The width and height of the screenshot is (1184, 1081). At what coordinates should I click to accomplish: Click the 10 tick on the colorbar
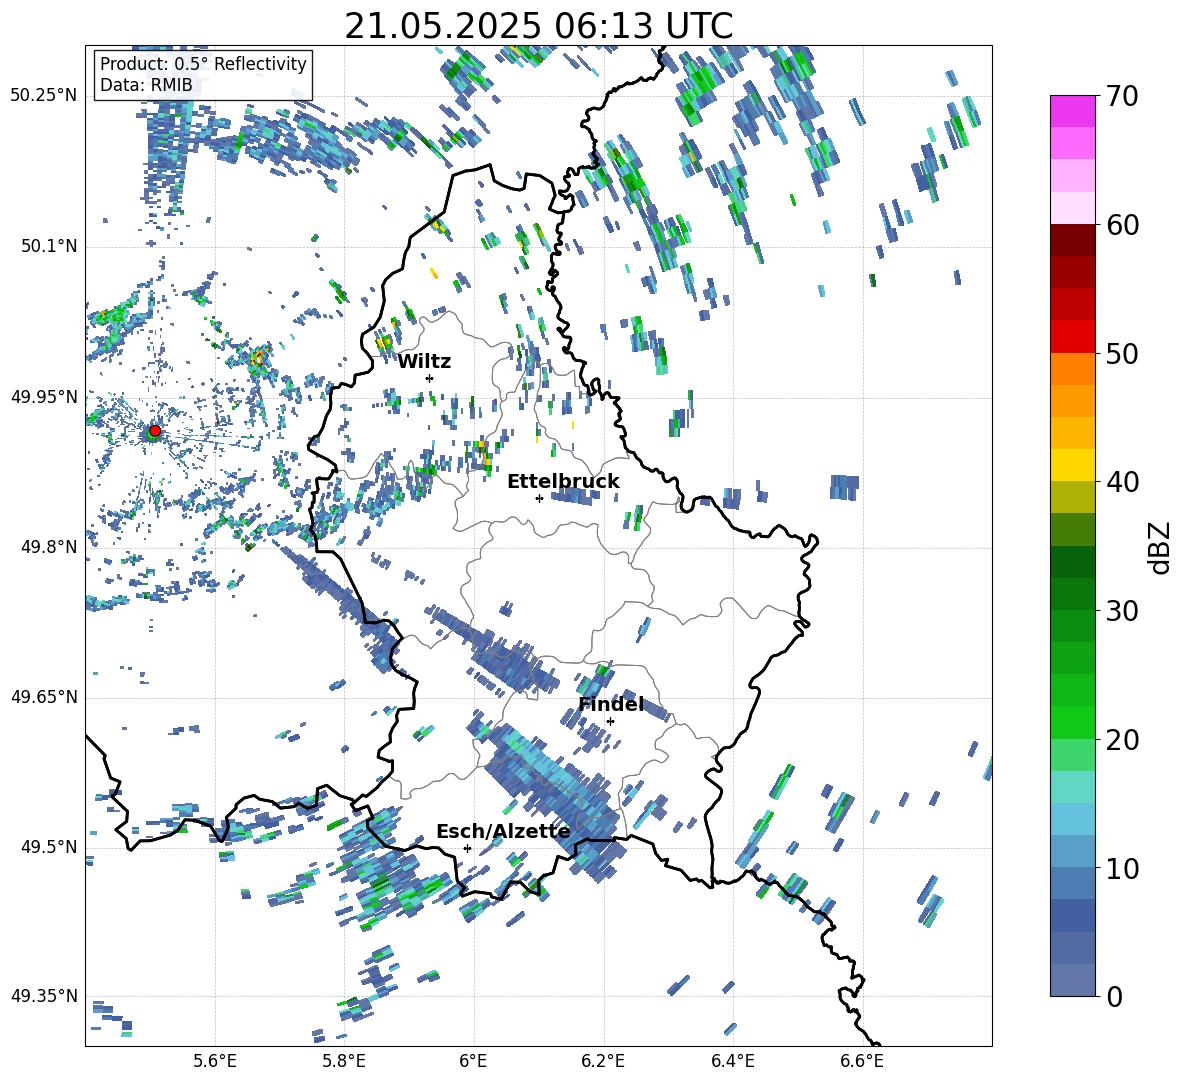1122,868
